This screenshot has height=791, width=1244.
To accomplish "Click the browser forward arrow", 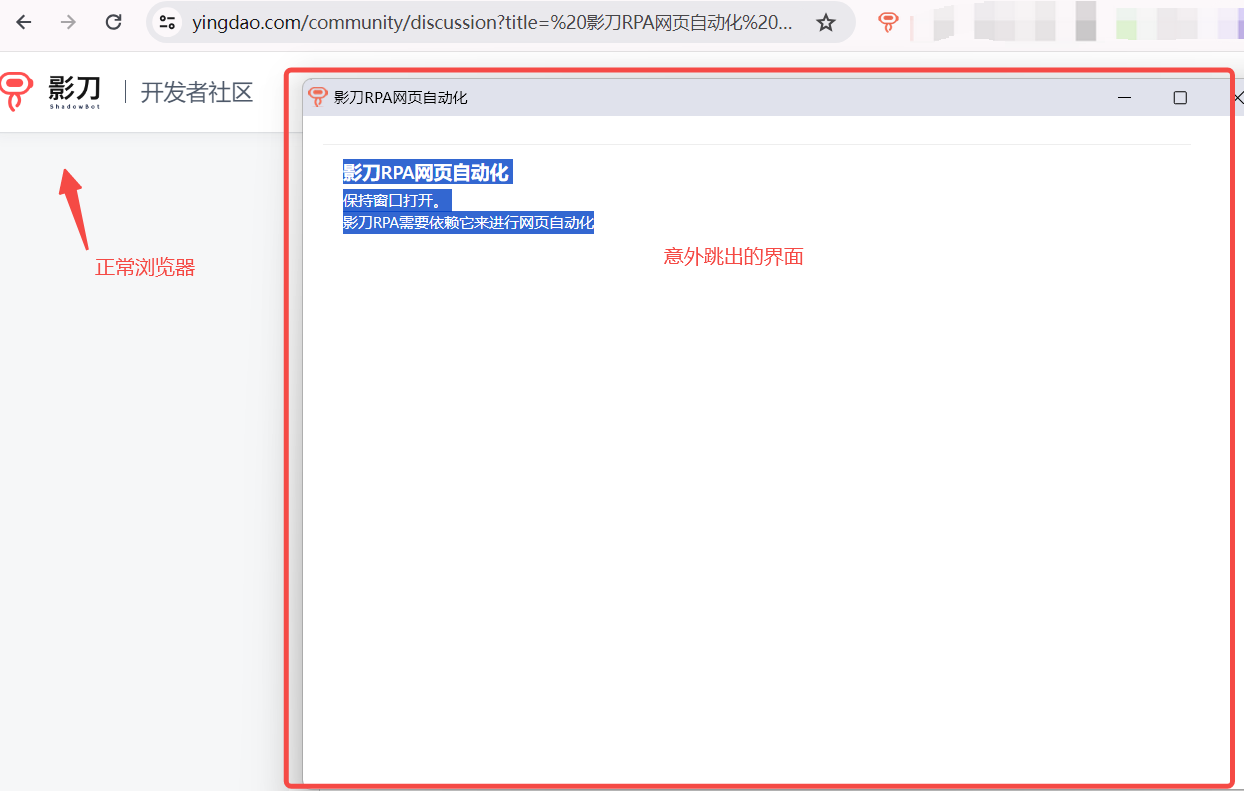I will point(68,22).
